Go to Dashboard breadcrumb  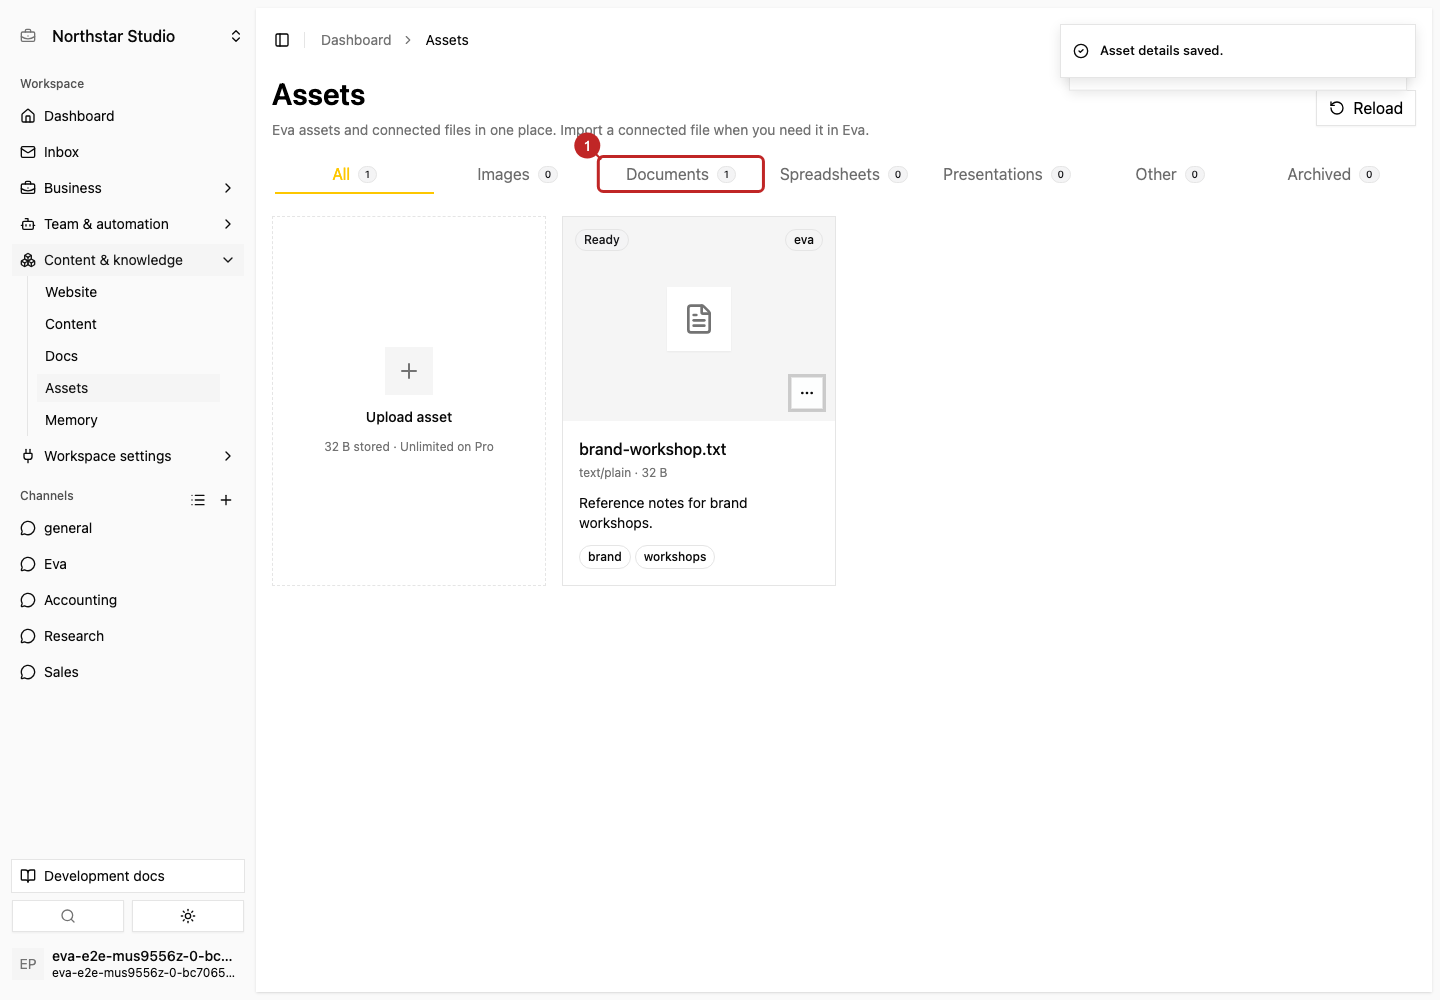pyautogui.click(x=356, y=40)
